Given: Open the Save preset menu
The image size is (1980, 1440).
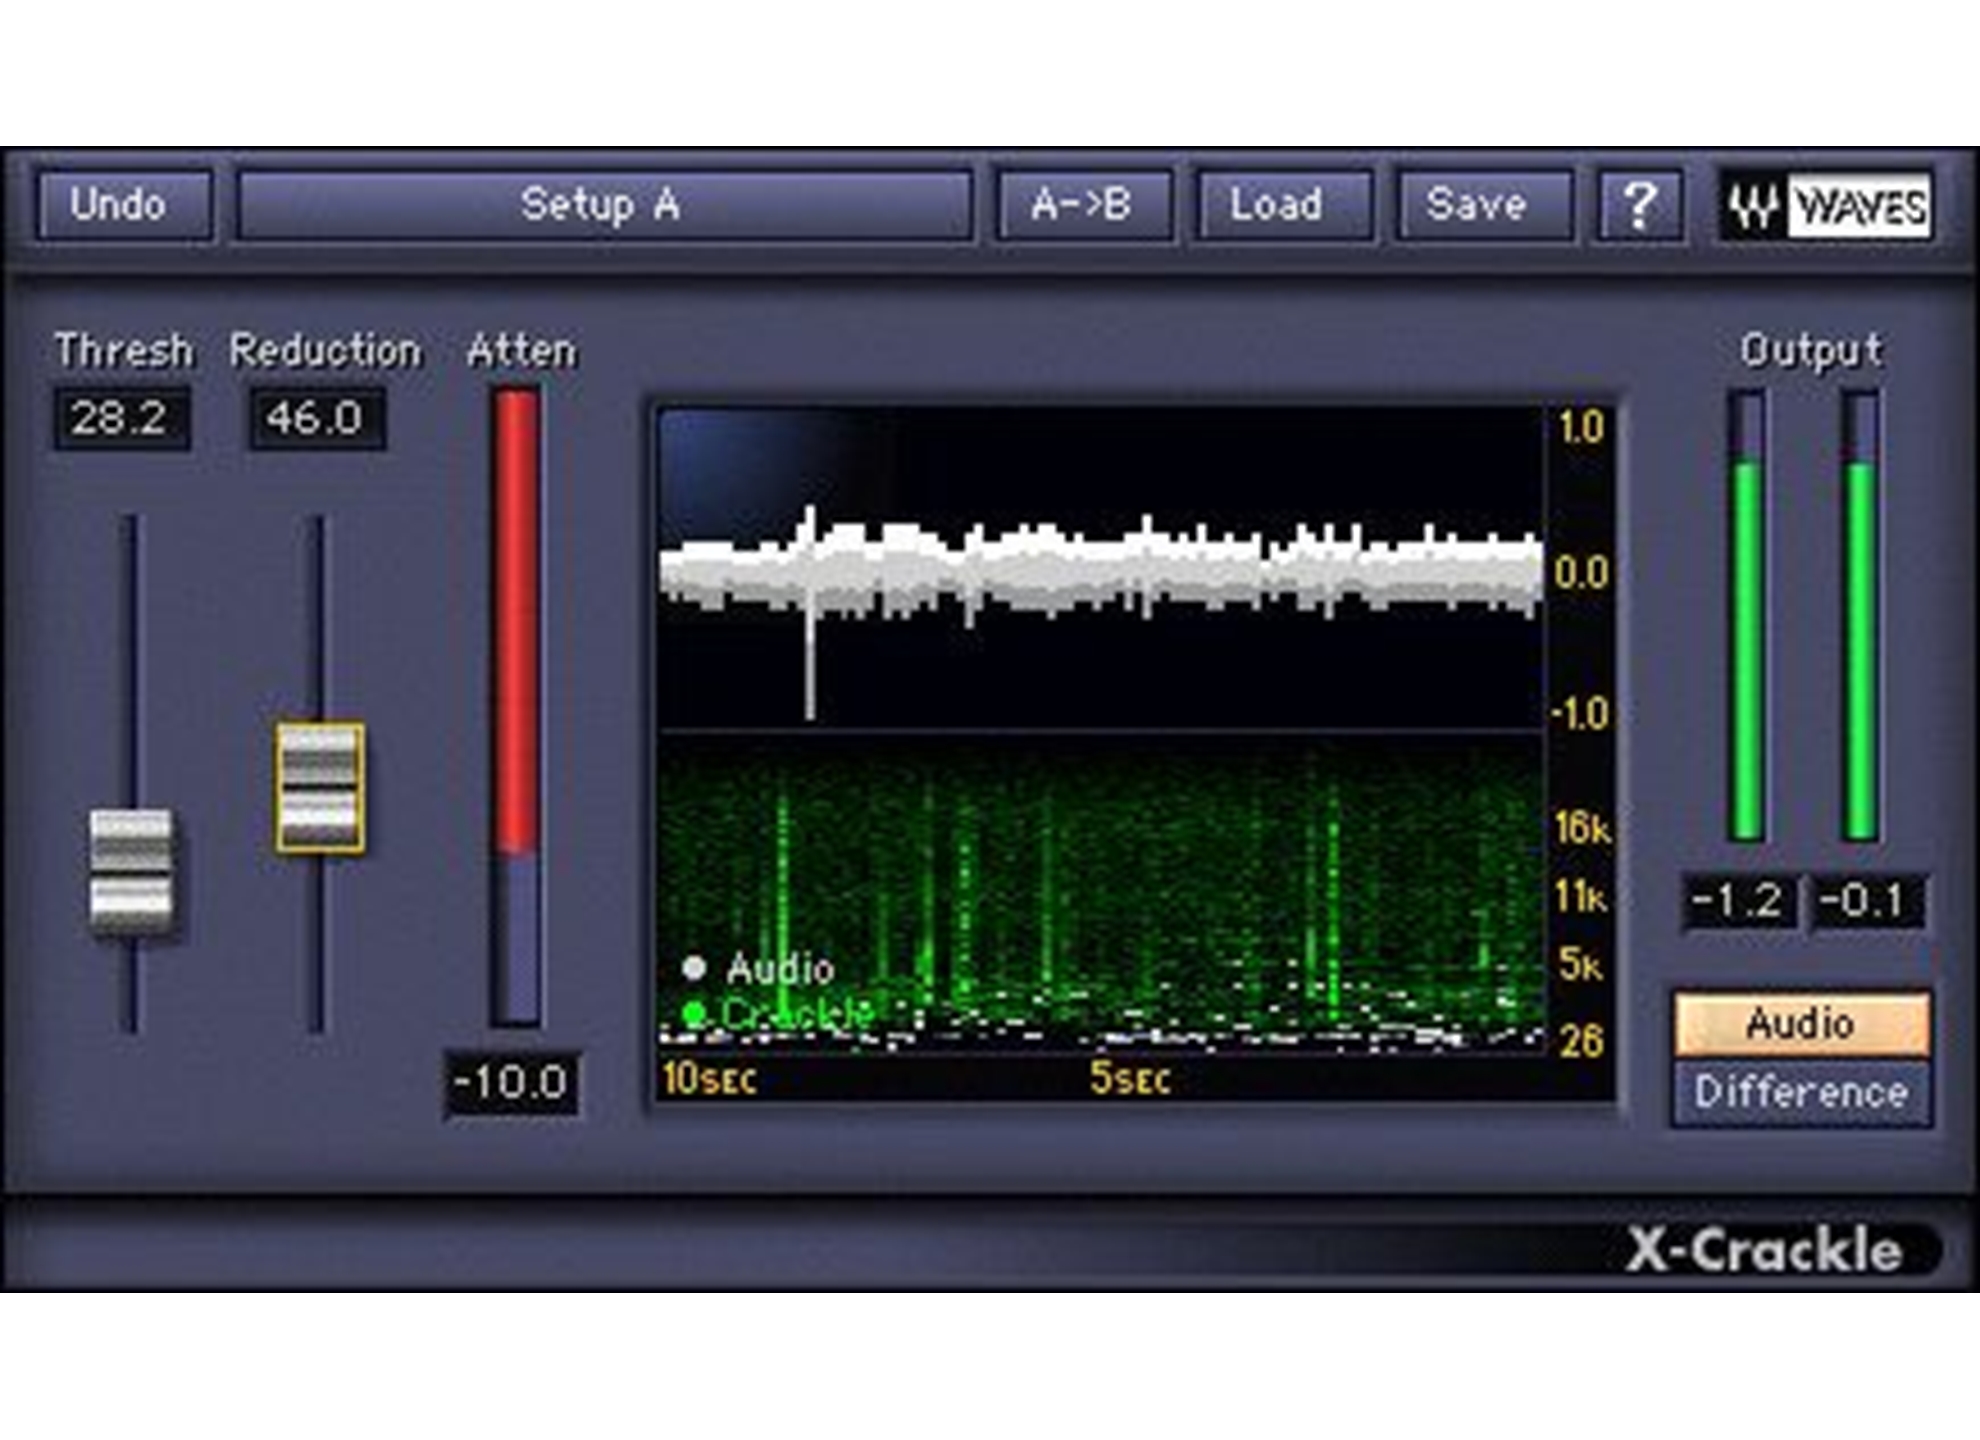Looking at the screenshot, I should tap(1477, 205).
